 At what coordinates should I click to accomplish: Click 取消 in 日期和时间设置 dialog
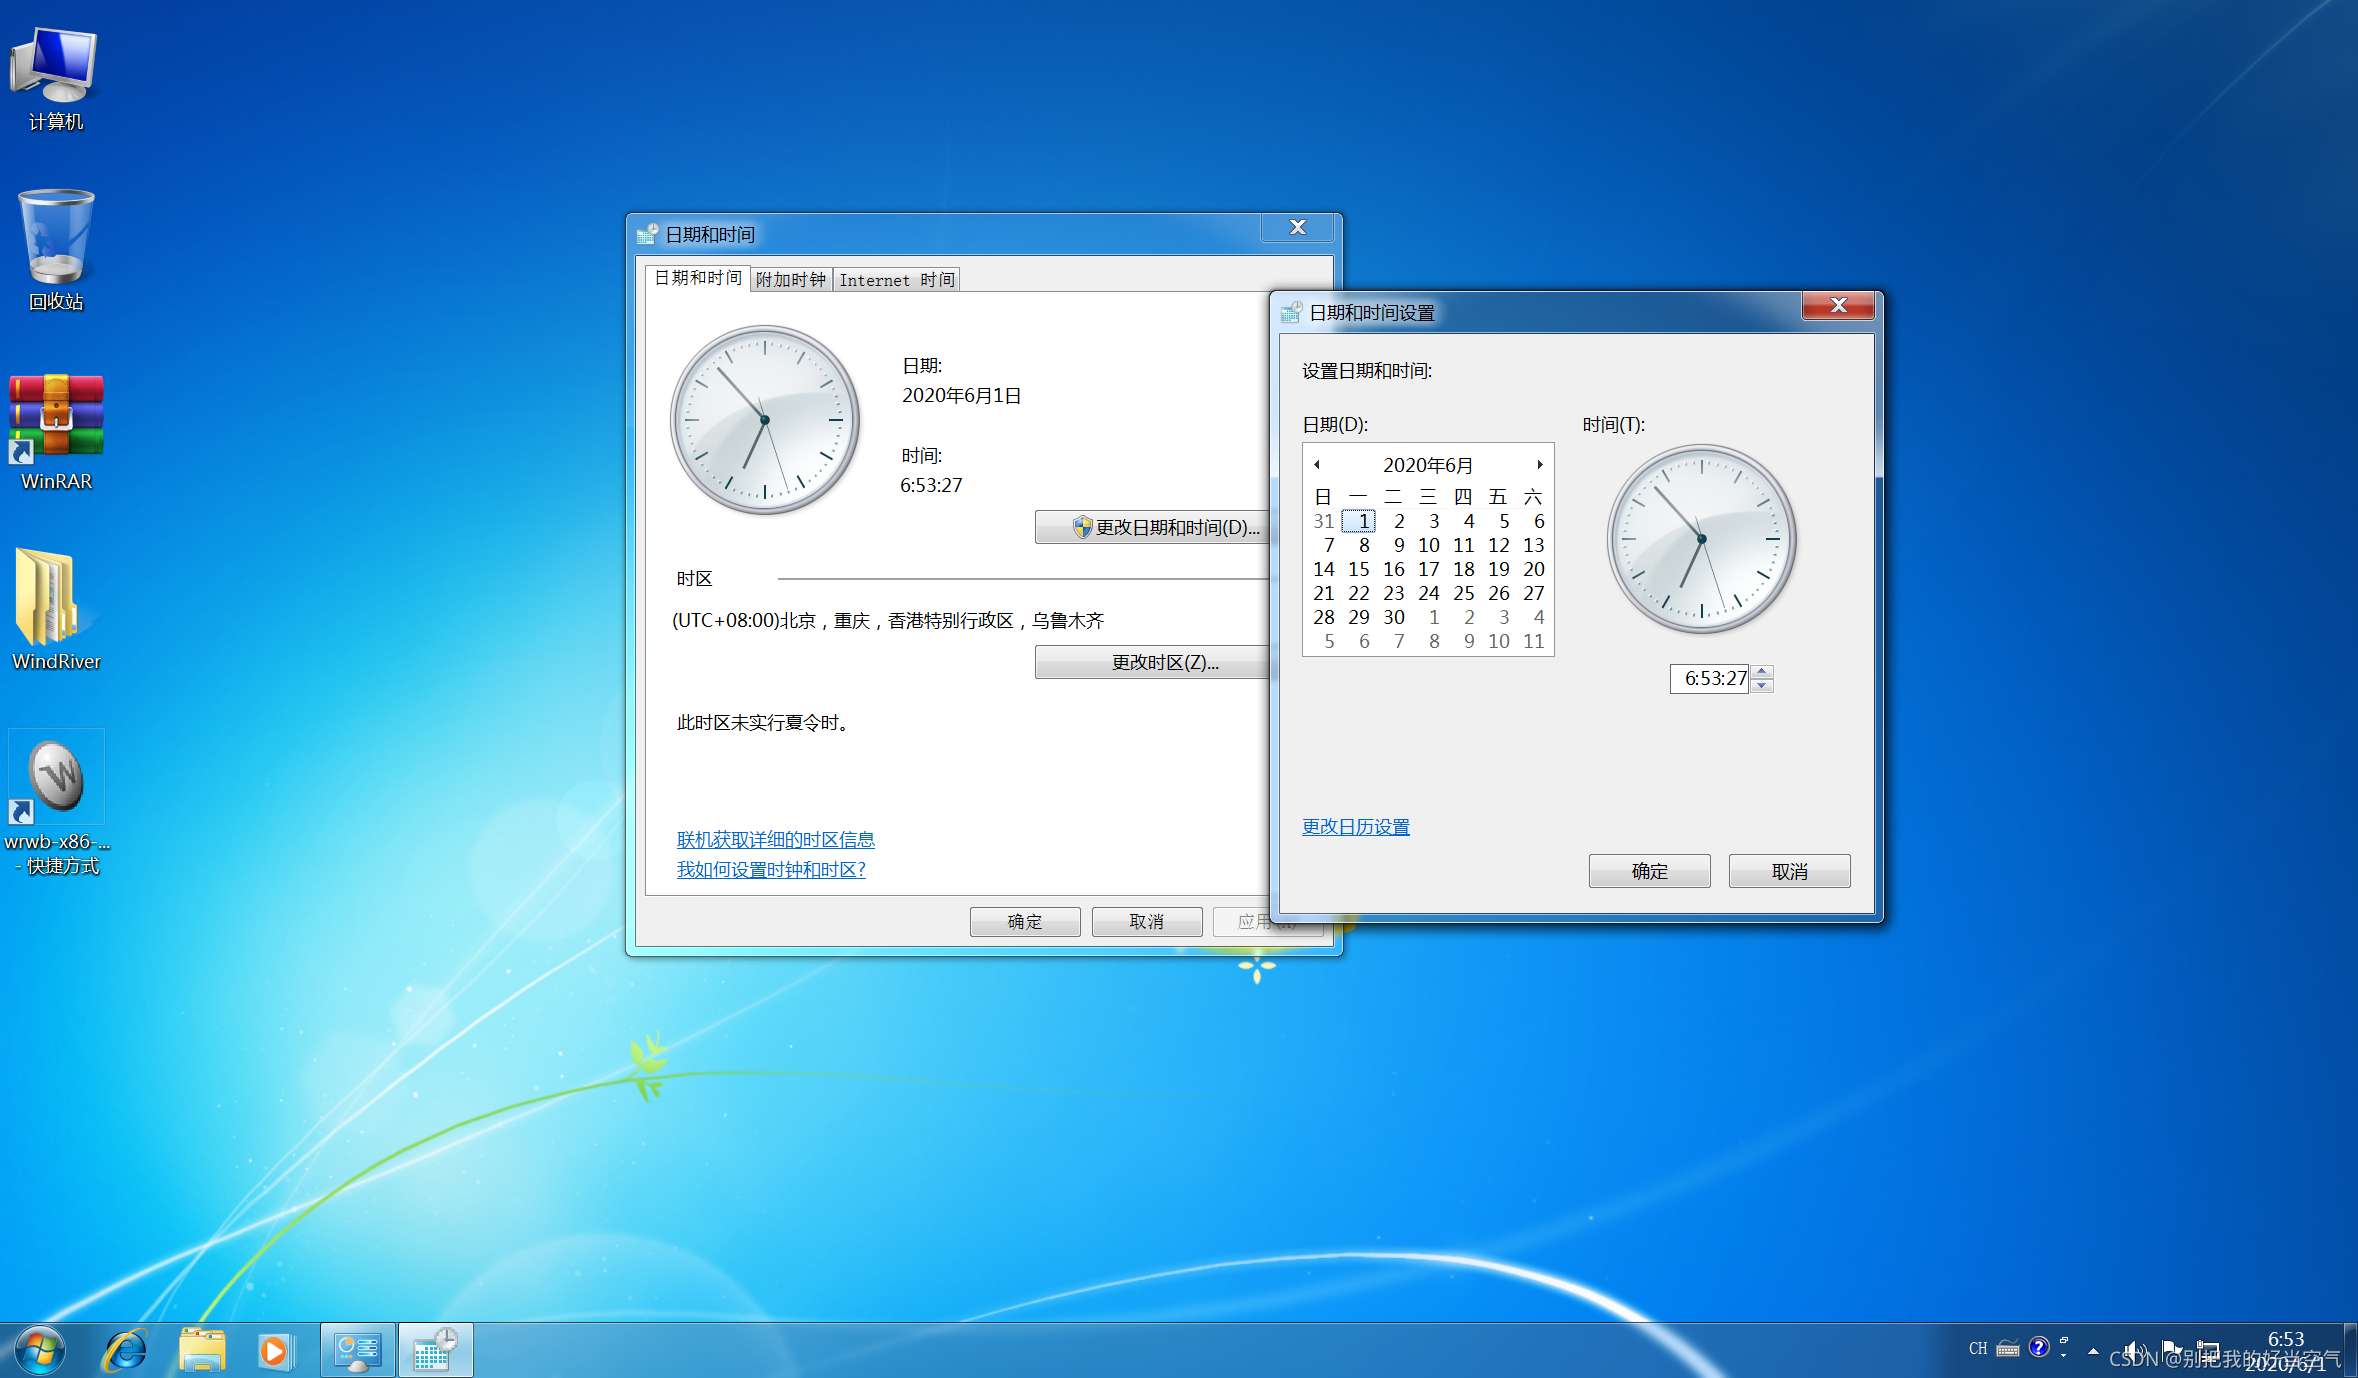1790,871
